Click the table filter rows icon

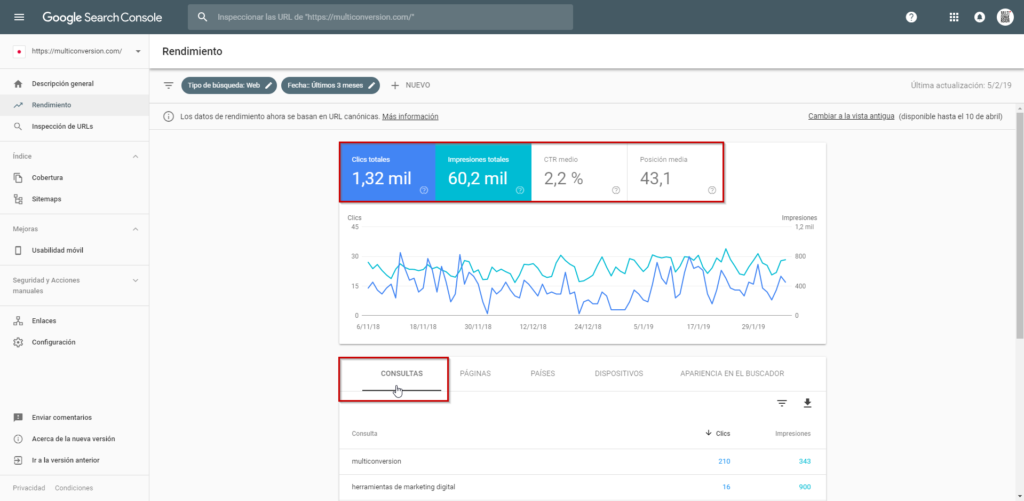782,404
